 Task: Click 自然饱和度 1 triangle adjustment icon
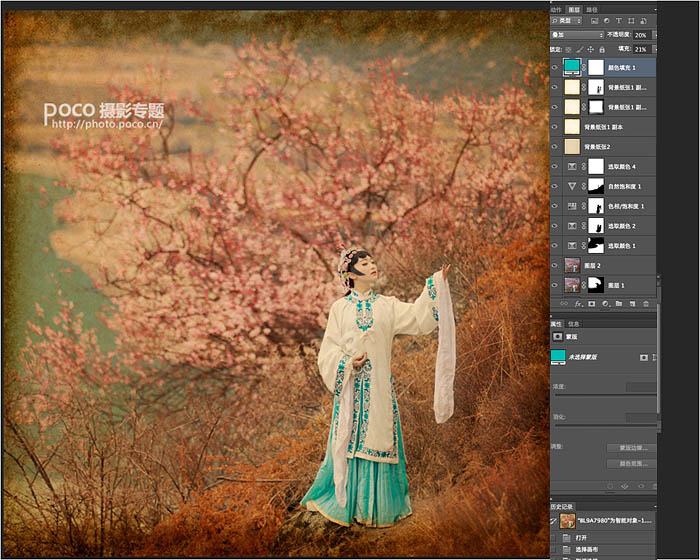(x=572, y=186)
